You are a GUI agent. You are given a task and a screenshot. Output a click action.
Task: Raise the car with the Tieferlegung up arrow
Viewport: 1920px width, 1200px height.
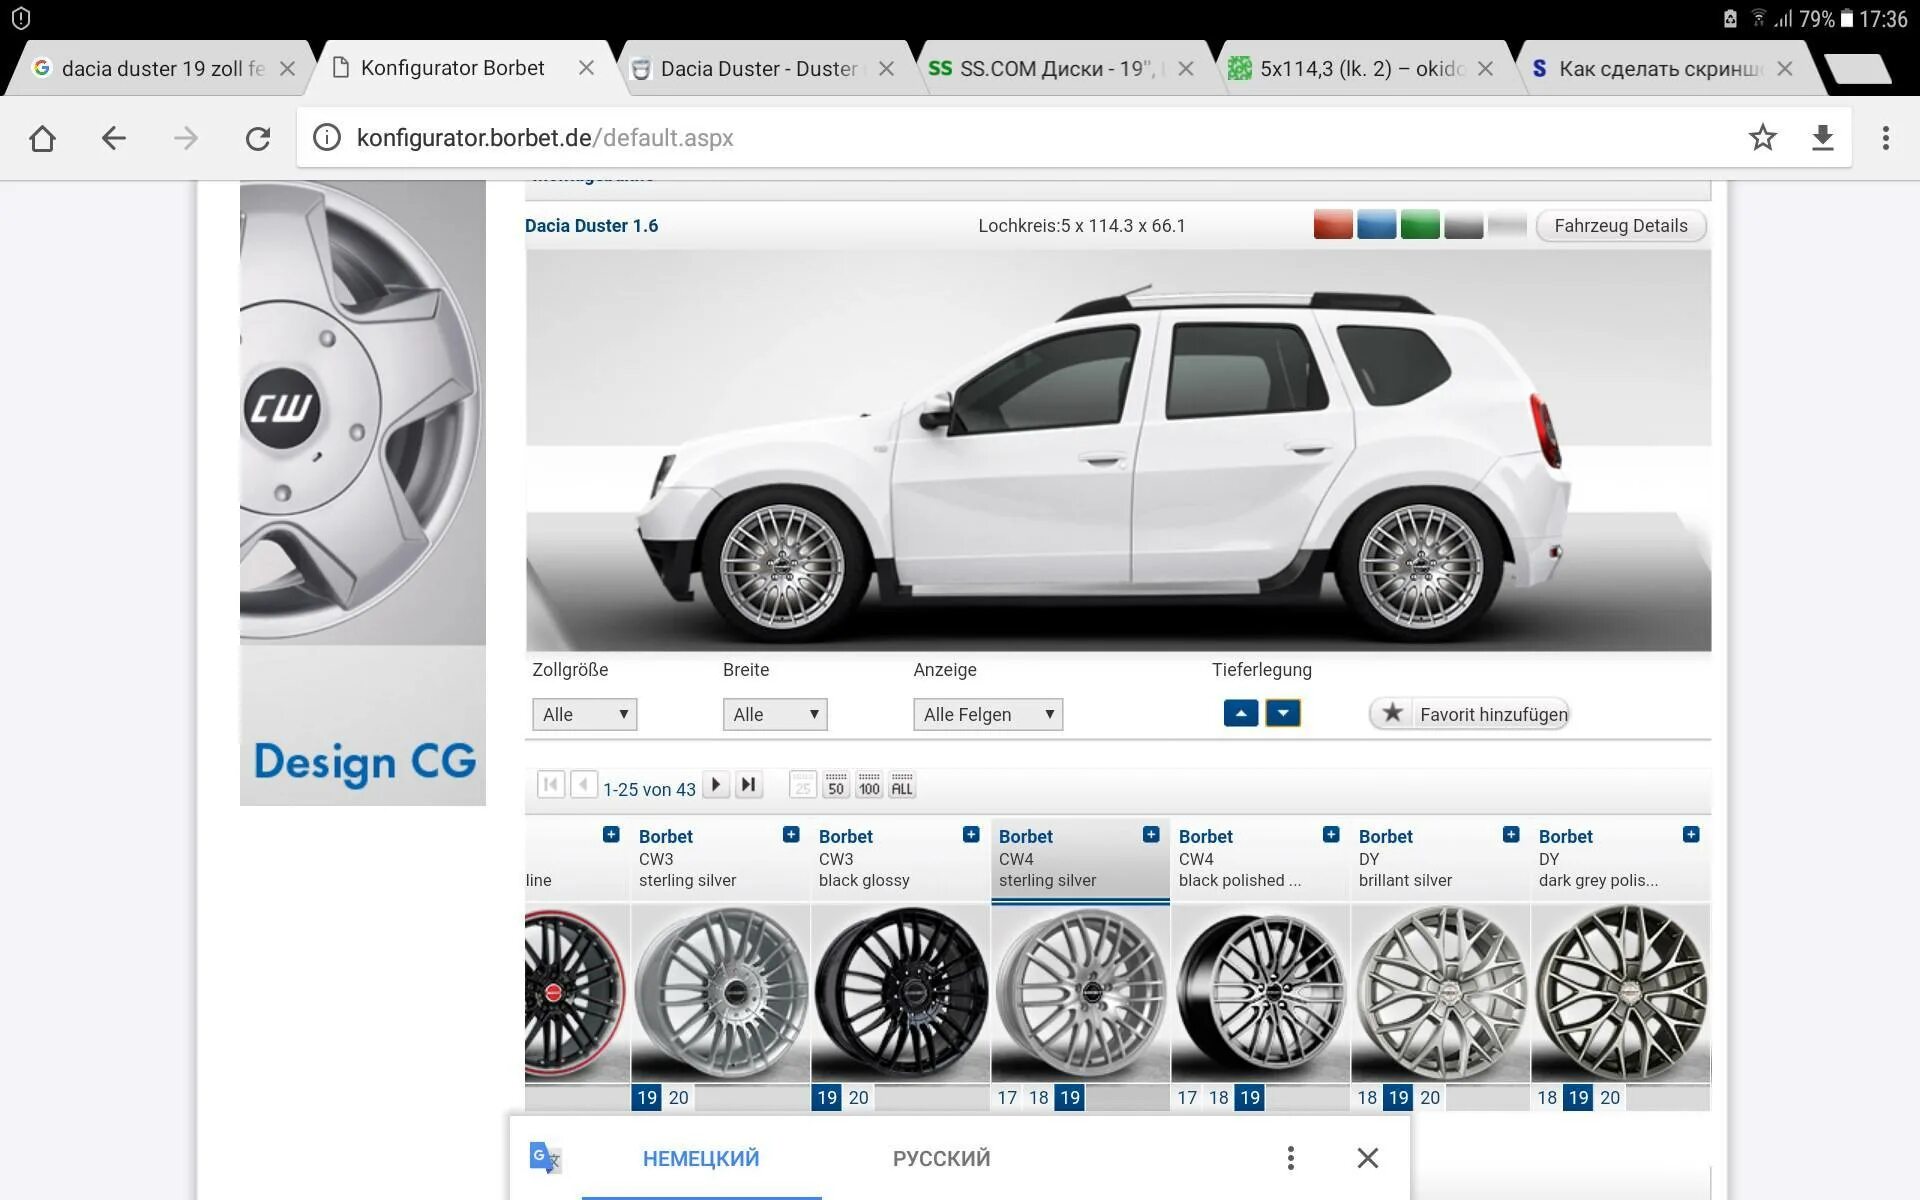tap(1240, 713)
